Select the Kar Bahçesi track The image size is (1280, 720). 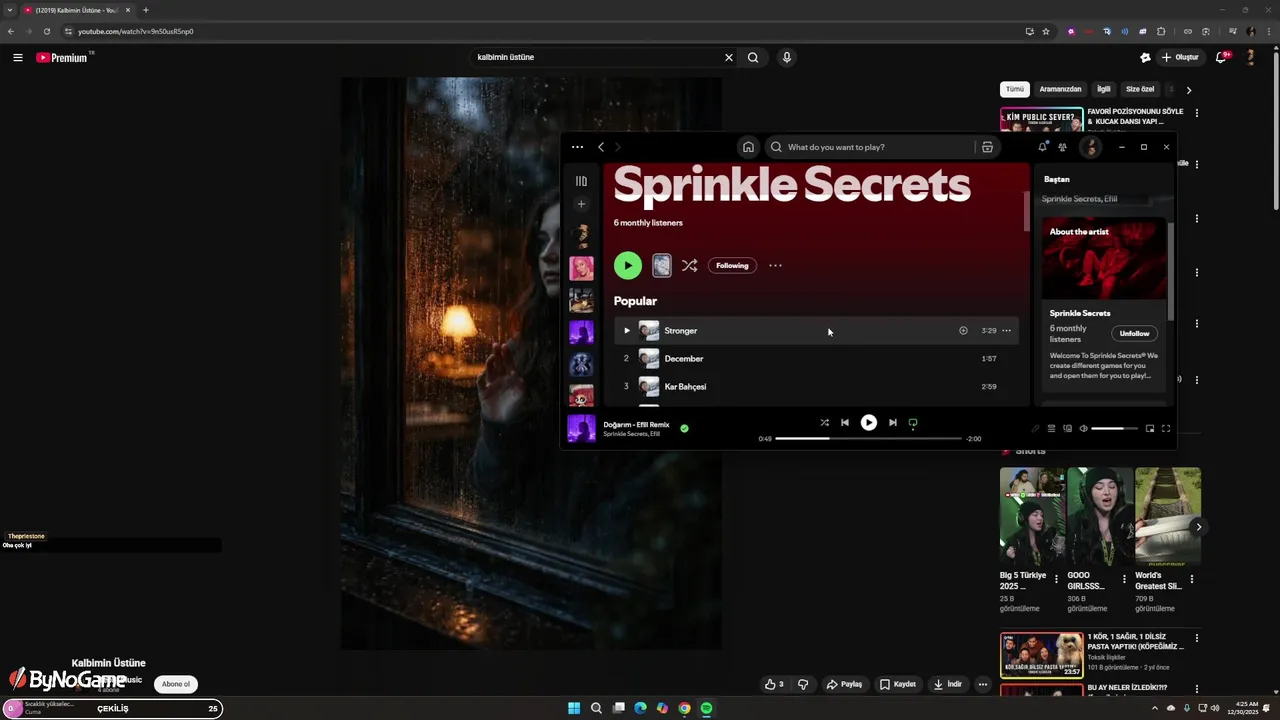click(x=817, y=386)
